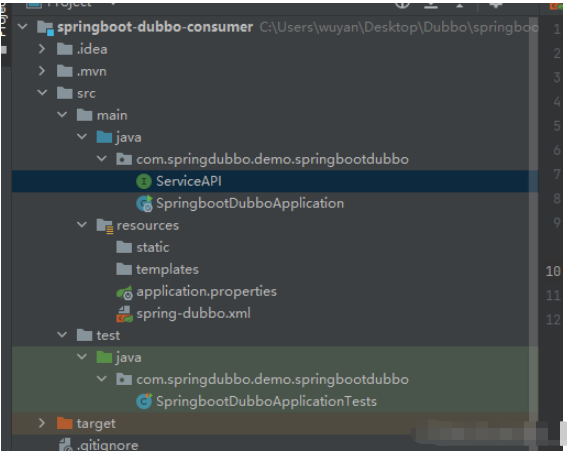Click the .mvn folder label

(x=91, y=72)
